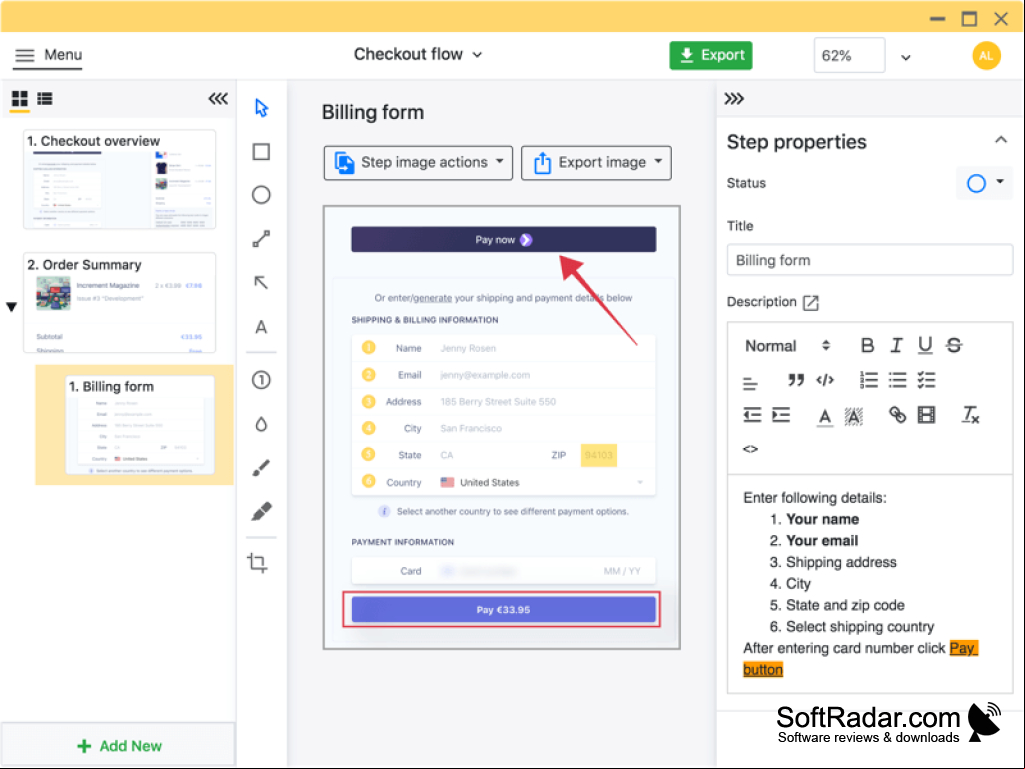This screenshot has height=769, width=1025.
Task: Select the rectangle shape tool
Action: click(x=261, y=152)
